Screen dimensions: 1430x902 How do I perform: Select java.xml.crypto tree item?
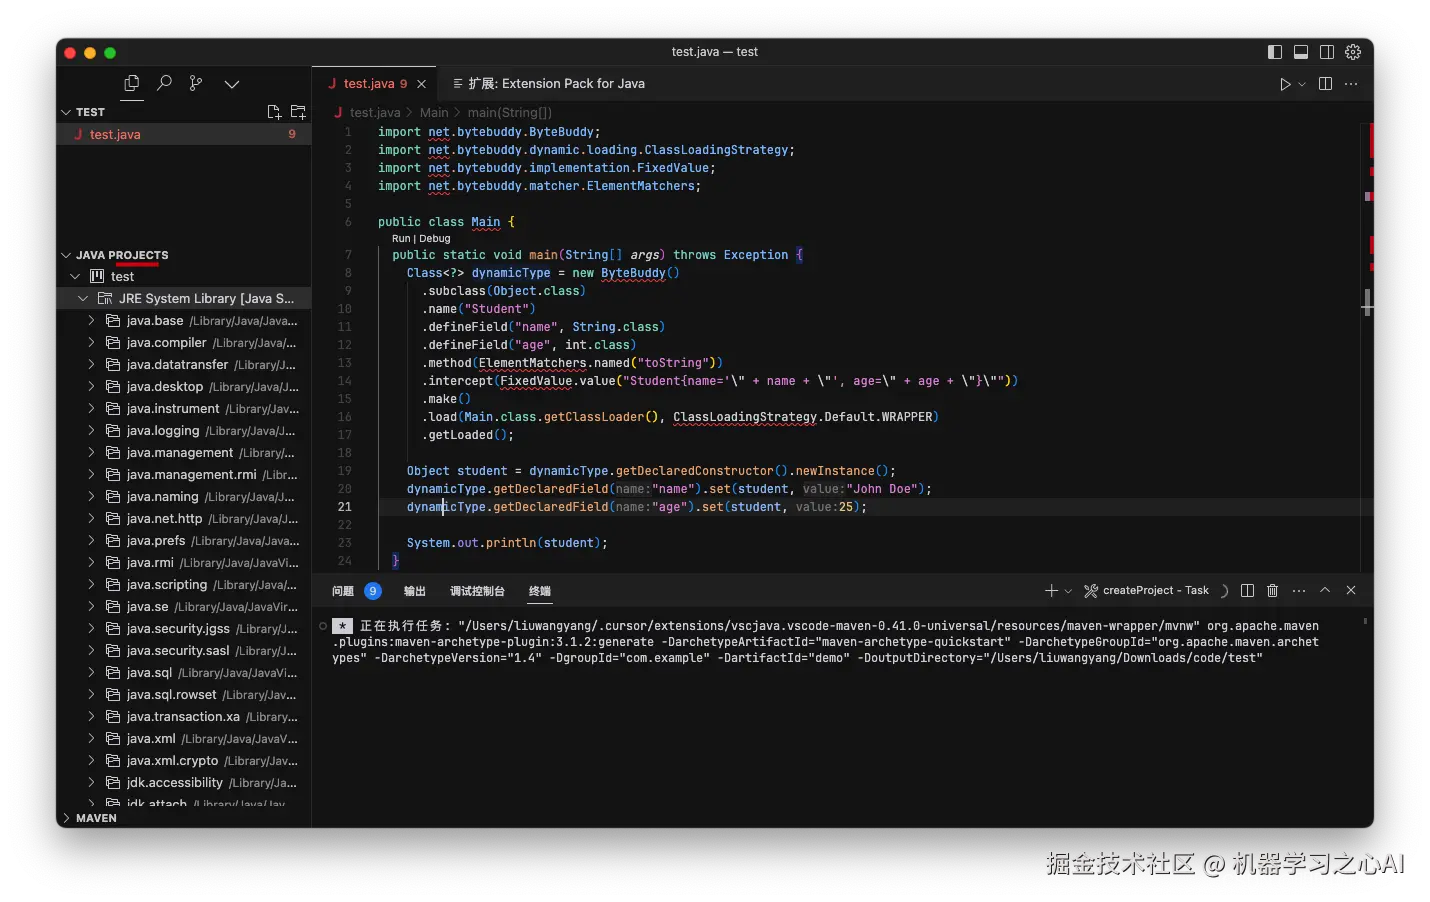pos(184,760)
